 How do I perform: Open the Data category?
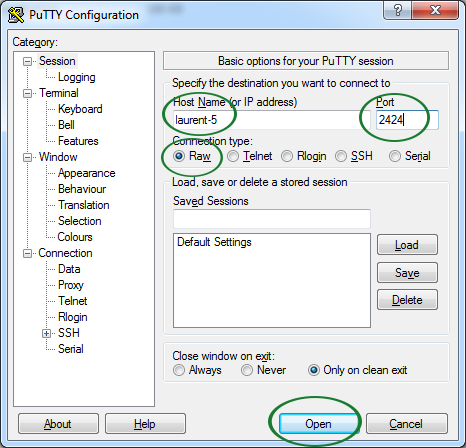tap(69, 269)
